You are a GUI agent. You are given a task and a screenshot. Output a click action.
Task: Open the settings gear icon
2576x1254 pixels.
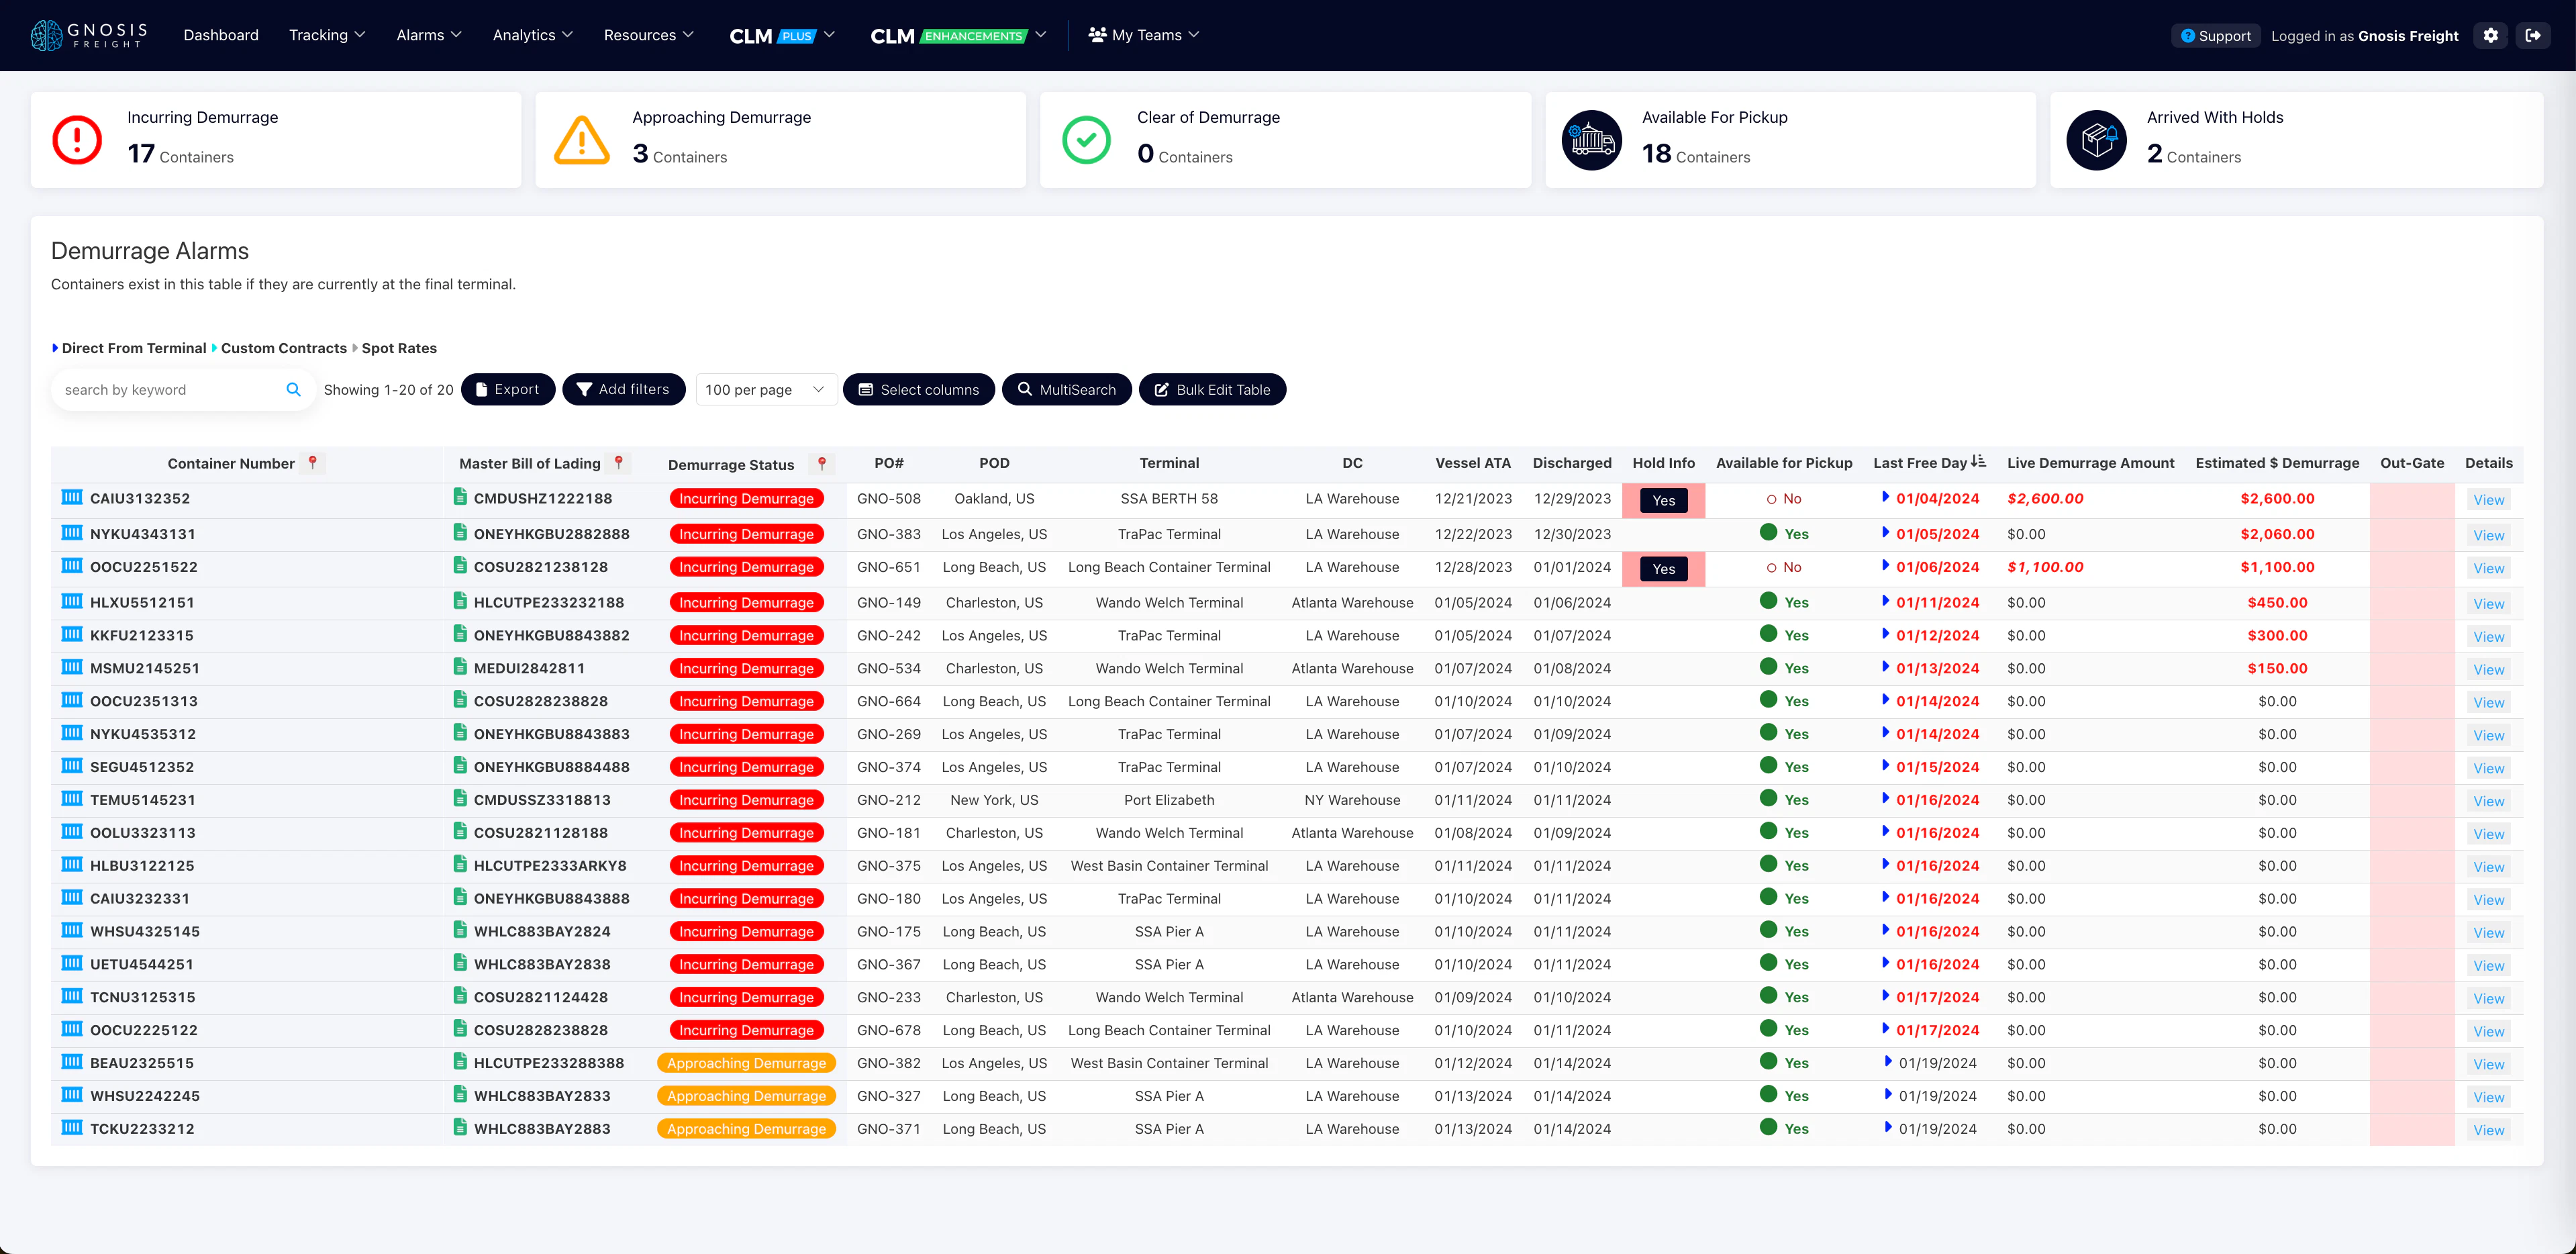click(2490, 35)
